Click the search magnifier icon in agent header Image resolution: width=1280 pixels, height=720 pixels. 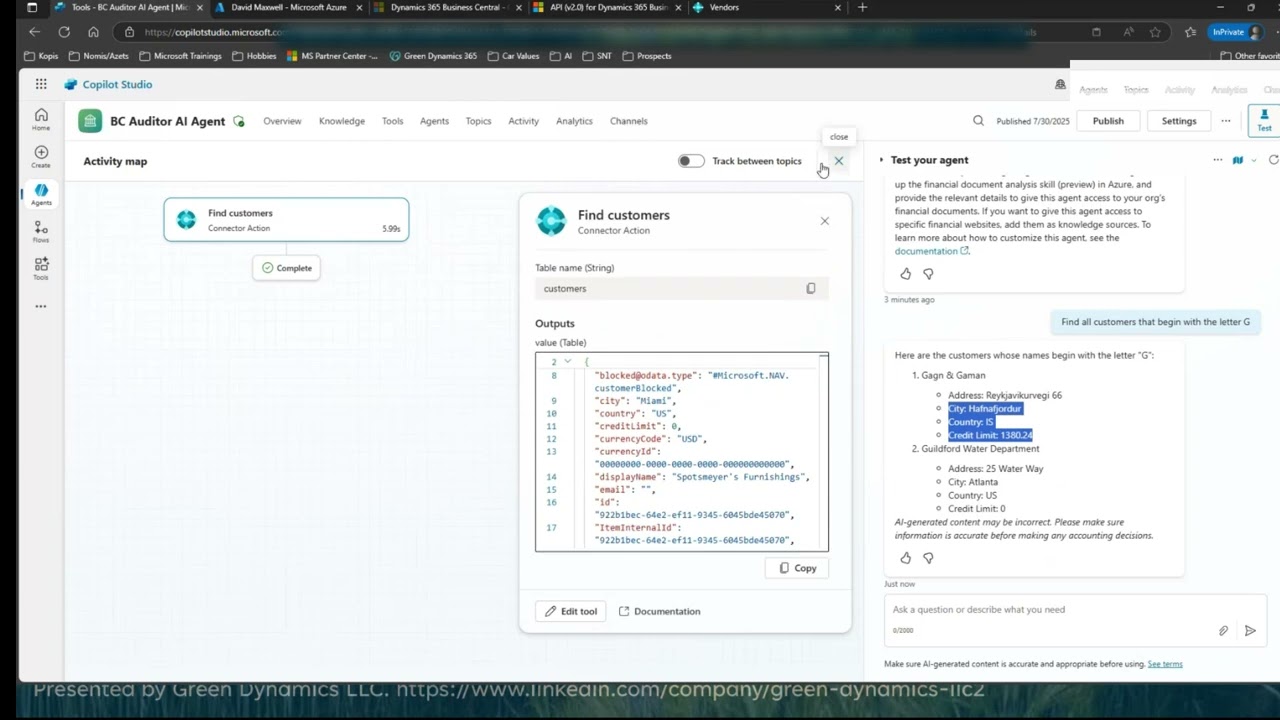978,121
